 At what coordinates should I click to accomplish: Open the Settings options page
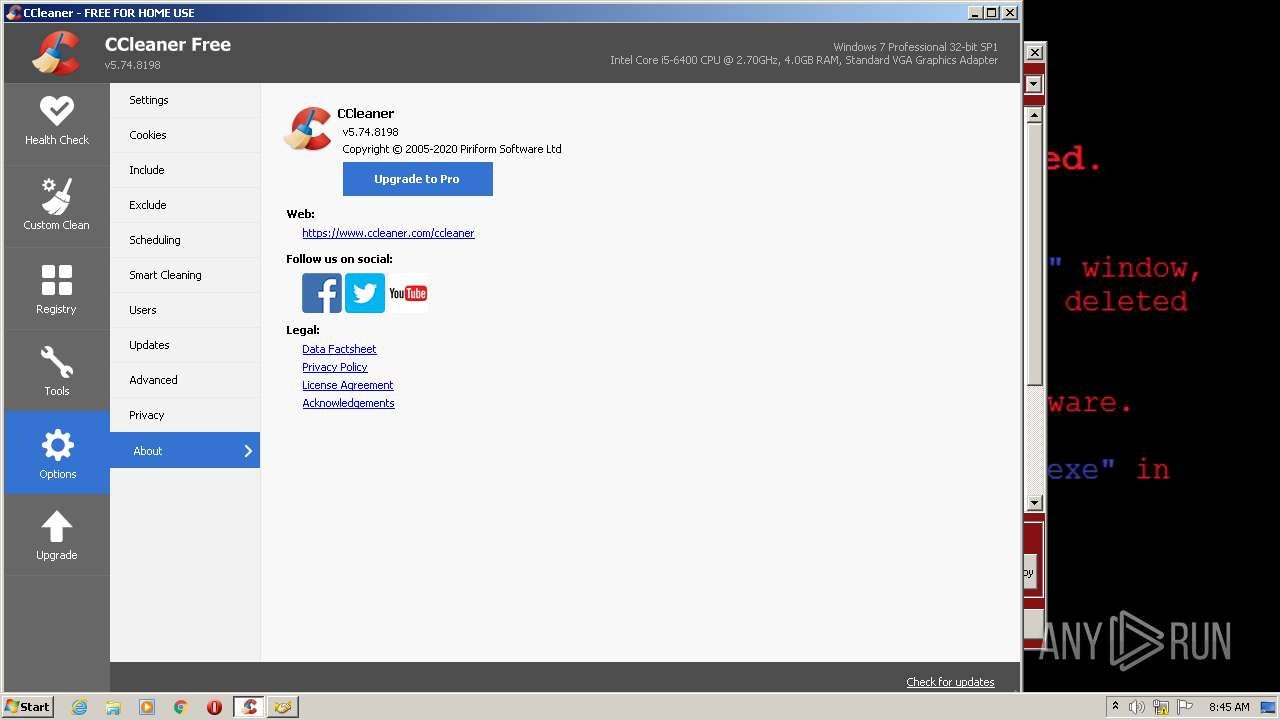click(185, 100)
